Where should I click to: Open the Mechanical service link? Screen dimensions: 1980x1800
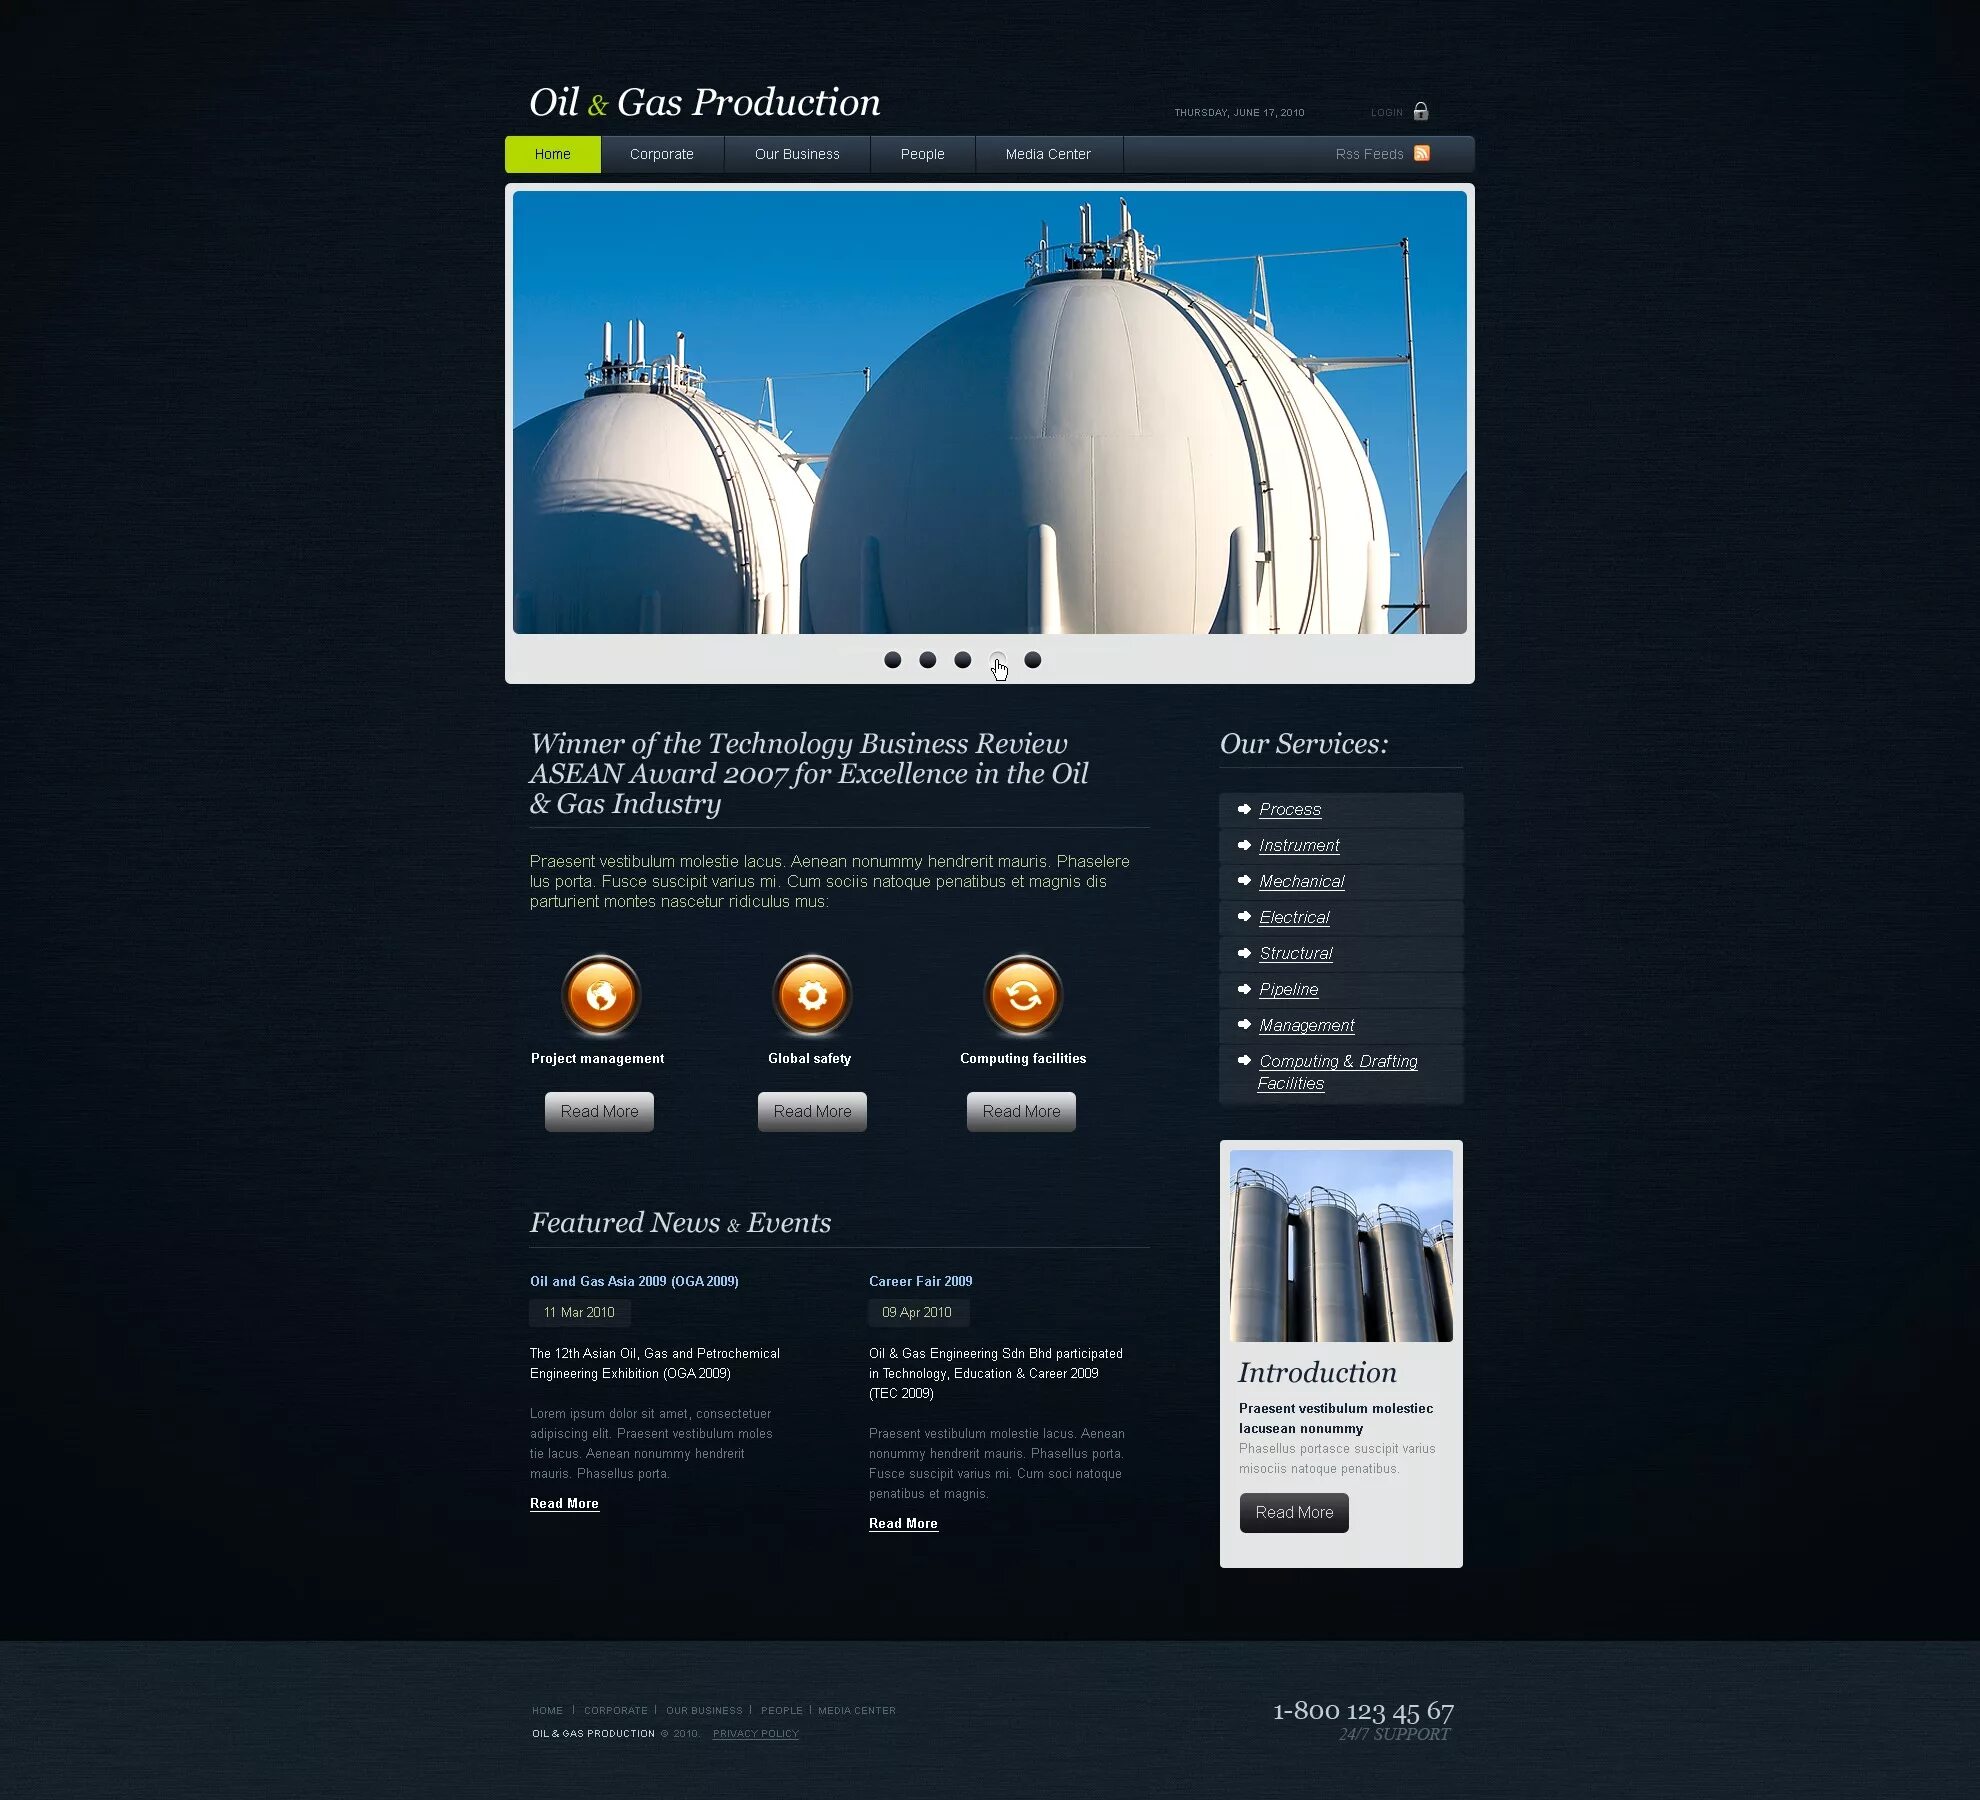pyautogui.click(x=1302, y=882)
